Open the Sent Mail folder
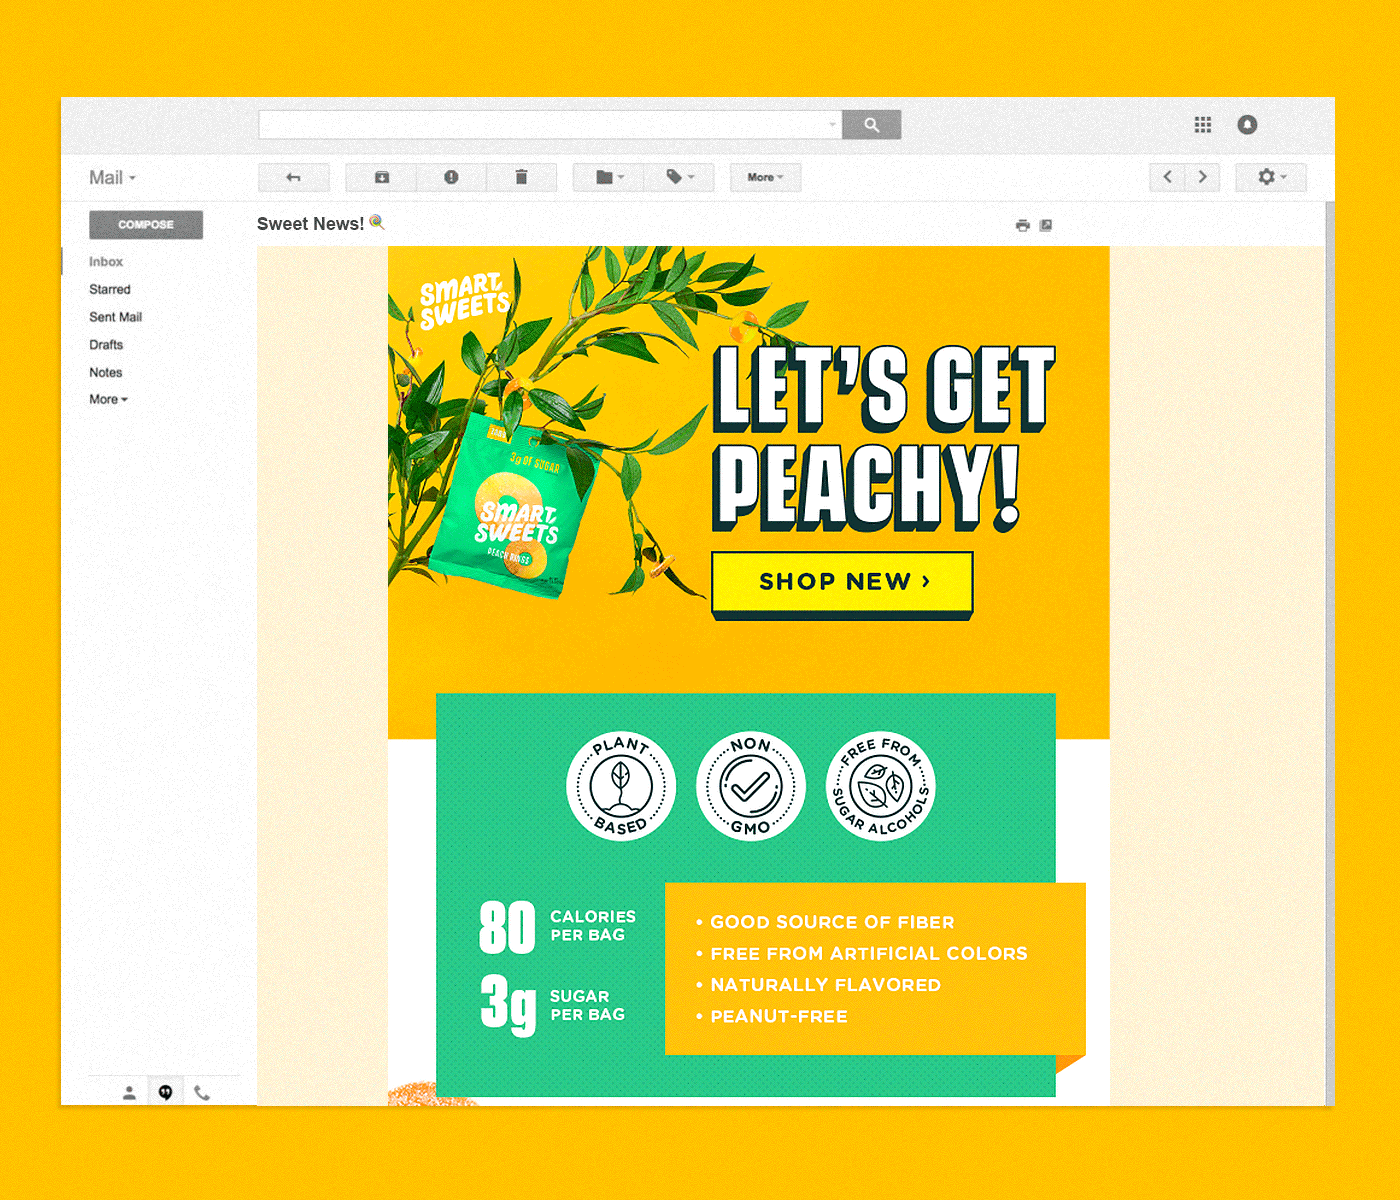 point(116,317)
